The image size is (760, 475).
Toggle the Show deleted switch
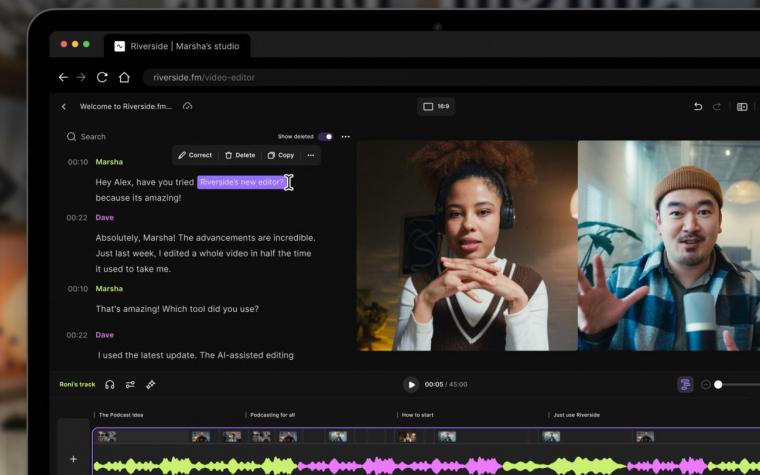[326, 137]
